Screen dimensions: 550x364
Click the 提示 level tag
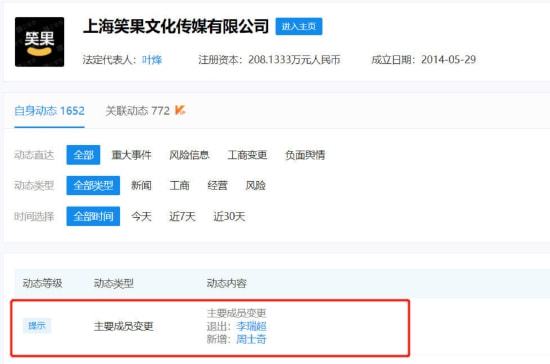[x=37, y=325]
